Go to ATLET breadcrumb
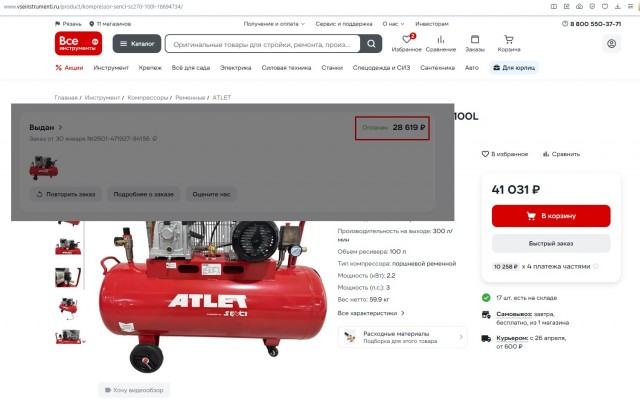This screenshot has height=408, width=640. point(222,98)
